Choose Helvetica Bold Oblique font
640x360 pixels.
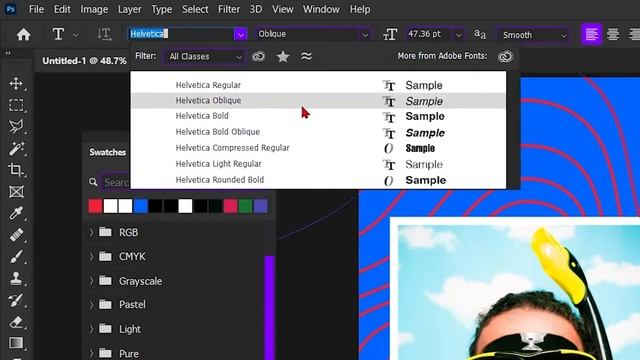(318, 132)
